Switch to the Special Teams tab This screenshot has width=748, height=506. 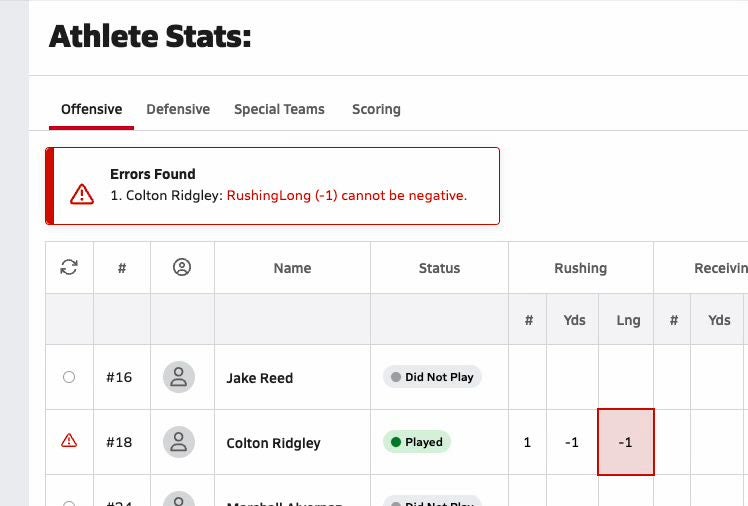279,109
